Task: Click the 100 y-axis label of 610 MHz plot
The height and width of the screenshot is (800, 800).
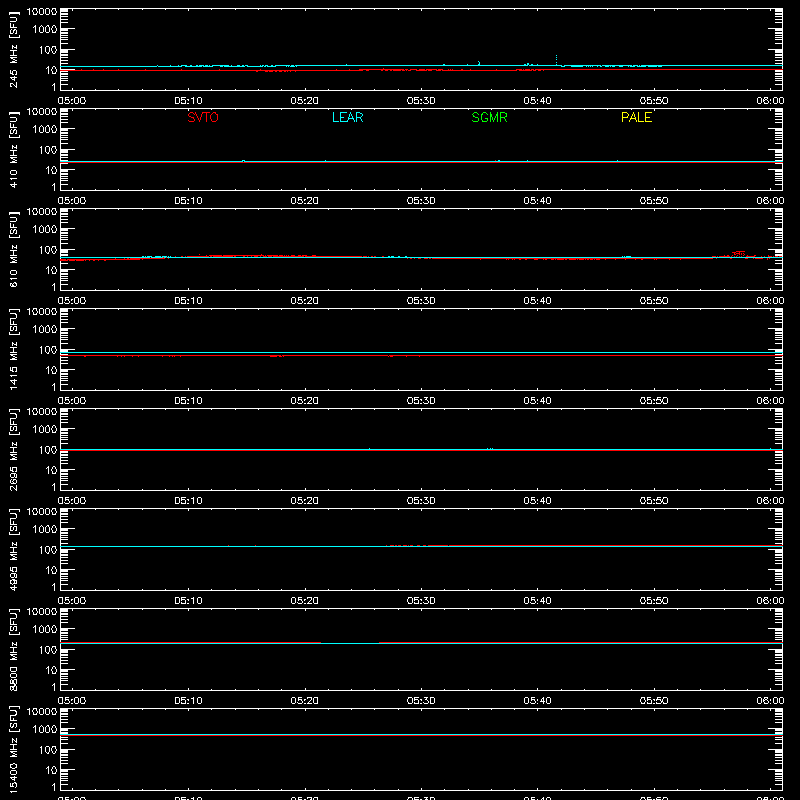Action: point(48,250)
